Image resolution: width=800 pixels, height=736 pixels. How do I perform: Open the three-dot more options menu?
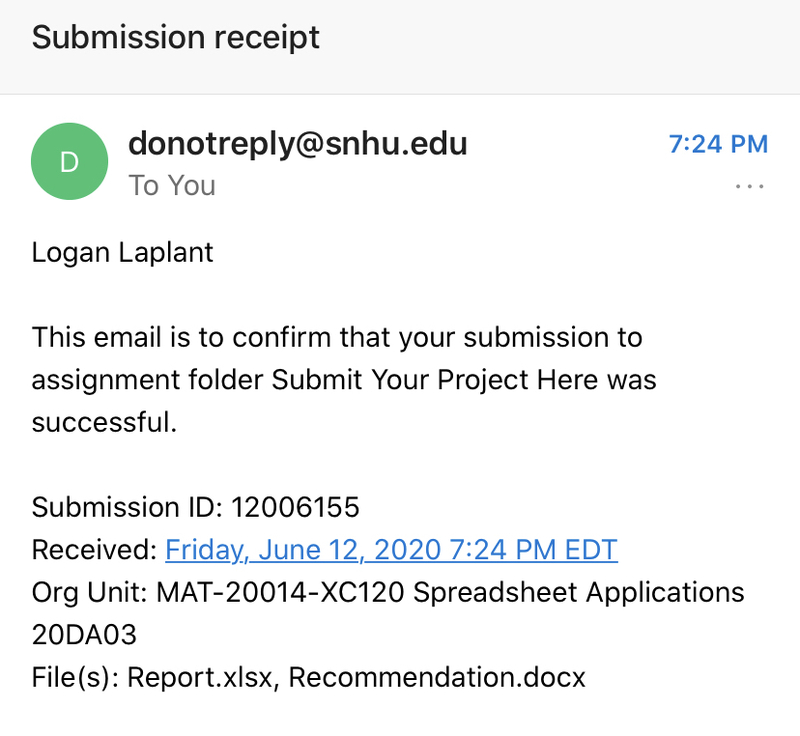(x=749, y=186)
